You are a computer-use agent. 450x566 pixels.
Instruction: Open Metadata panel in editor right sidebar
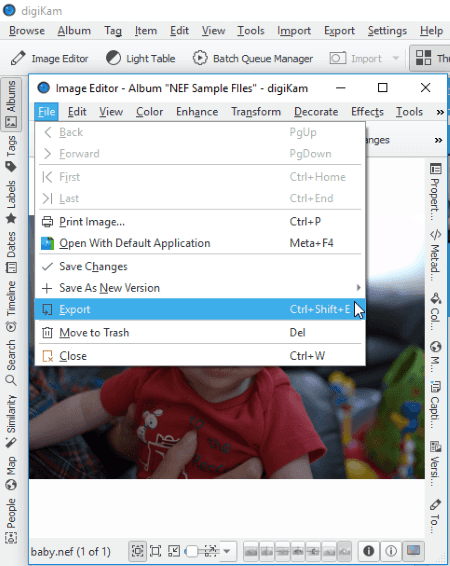click(436, 254)
